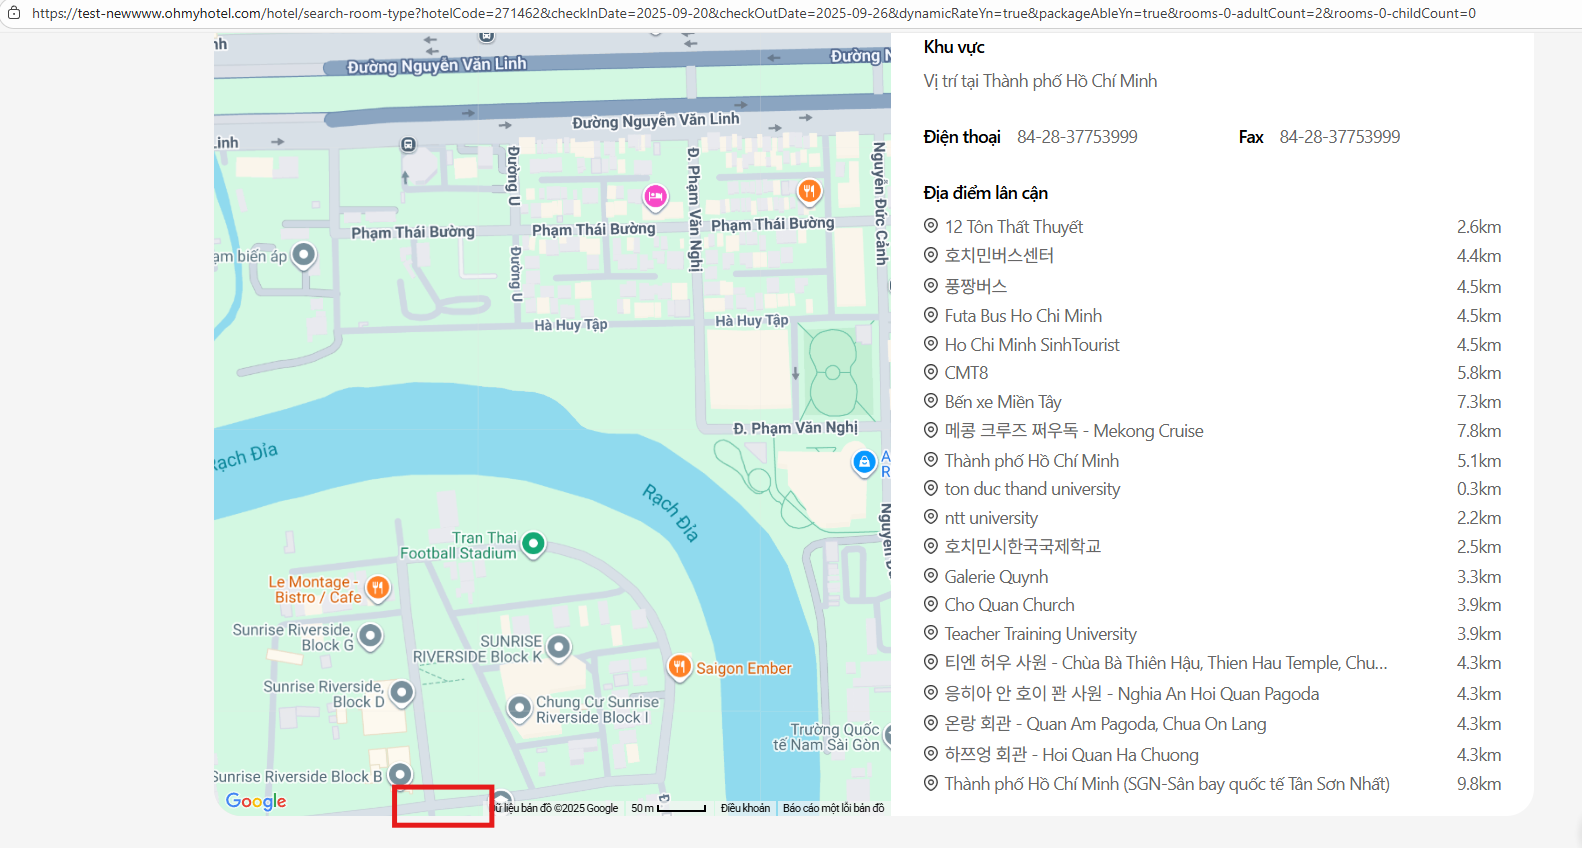Image resolution: width=1582 pixels, height=848 pixels.
Task: Click the Mekong Cruise nearby entry
Action: [x=1074, y=431]
